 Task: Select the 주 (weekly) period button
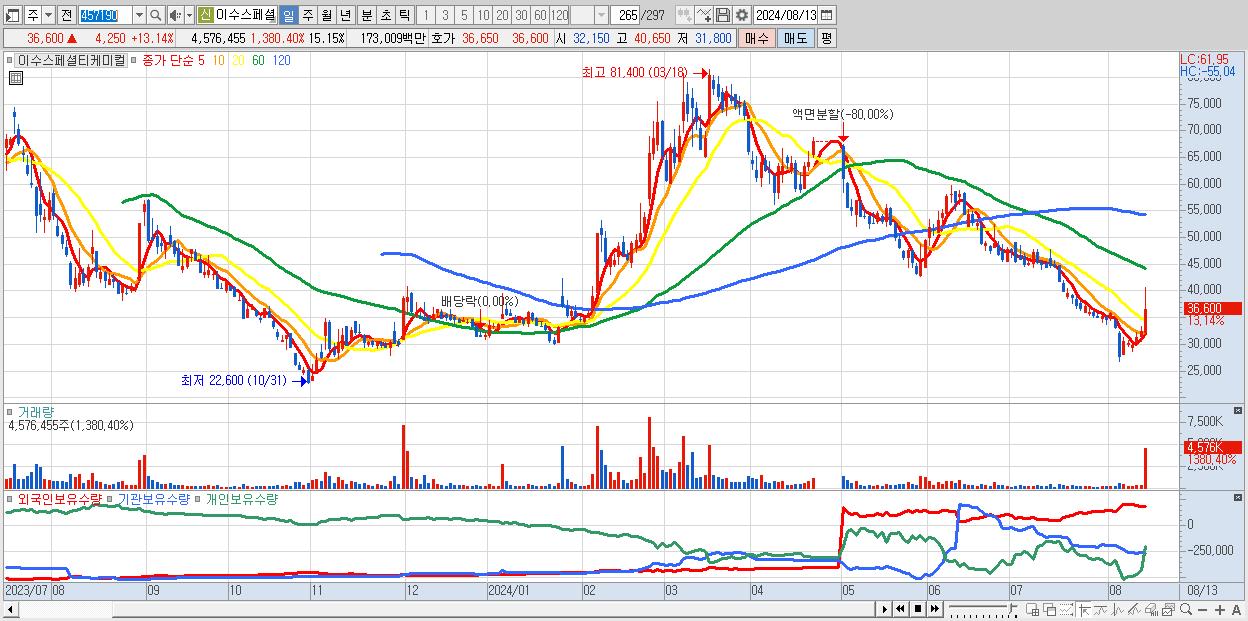[307, 15]
